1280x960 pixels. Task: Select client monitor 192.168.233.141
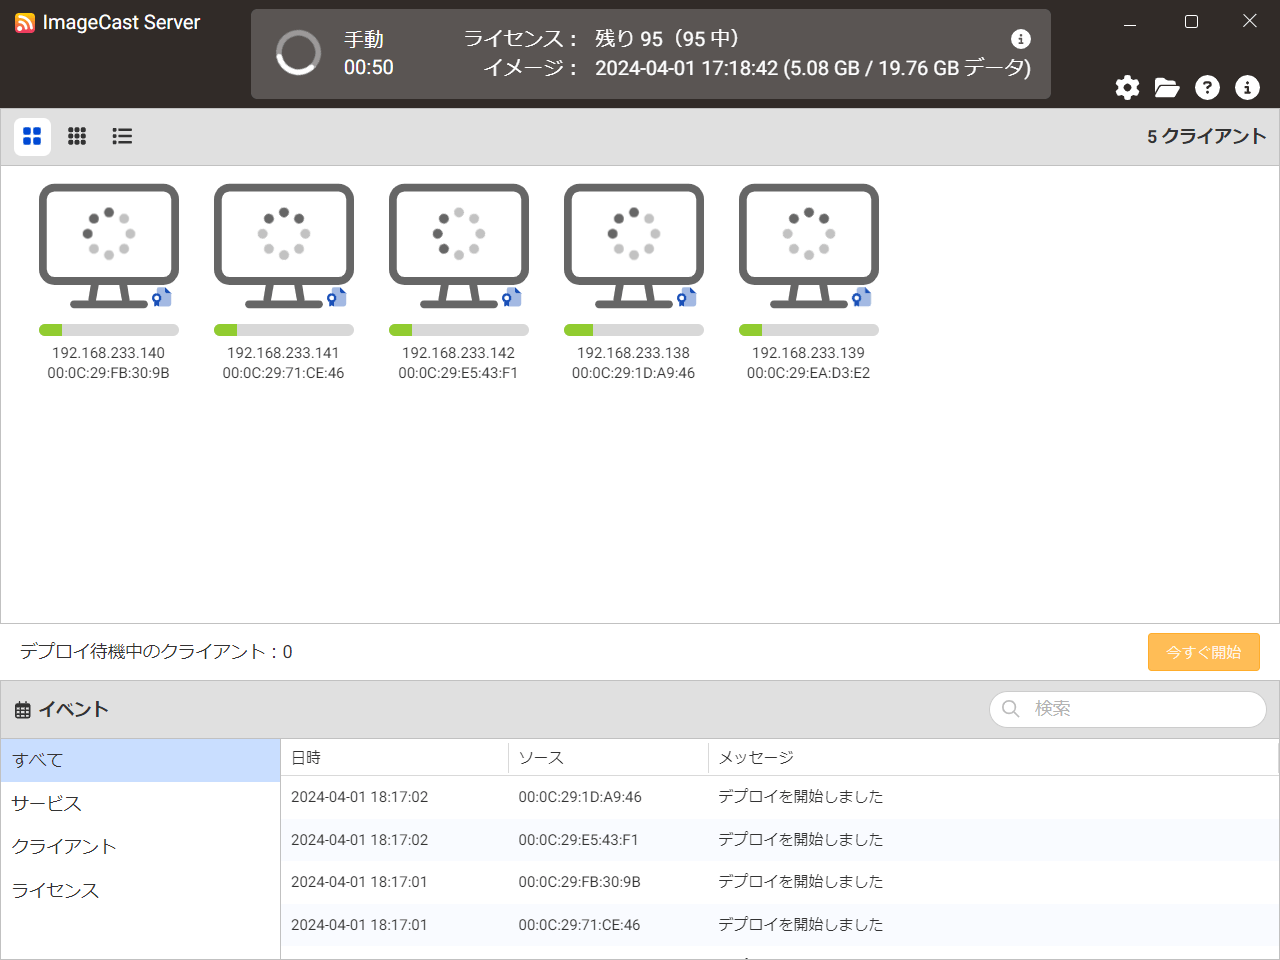tap(283, 244)
